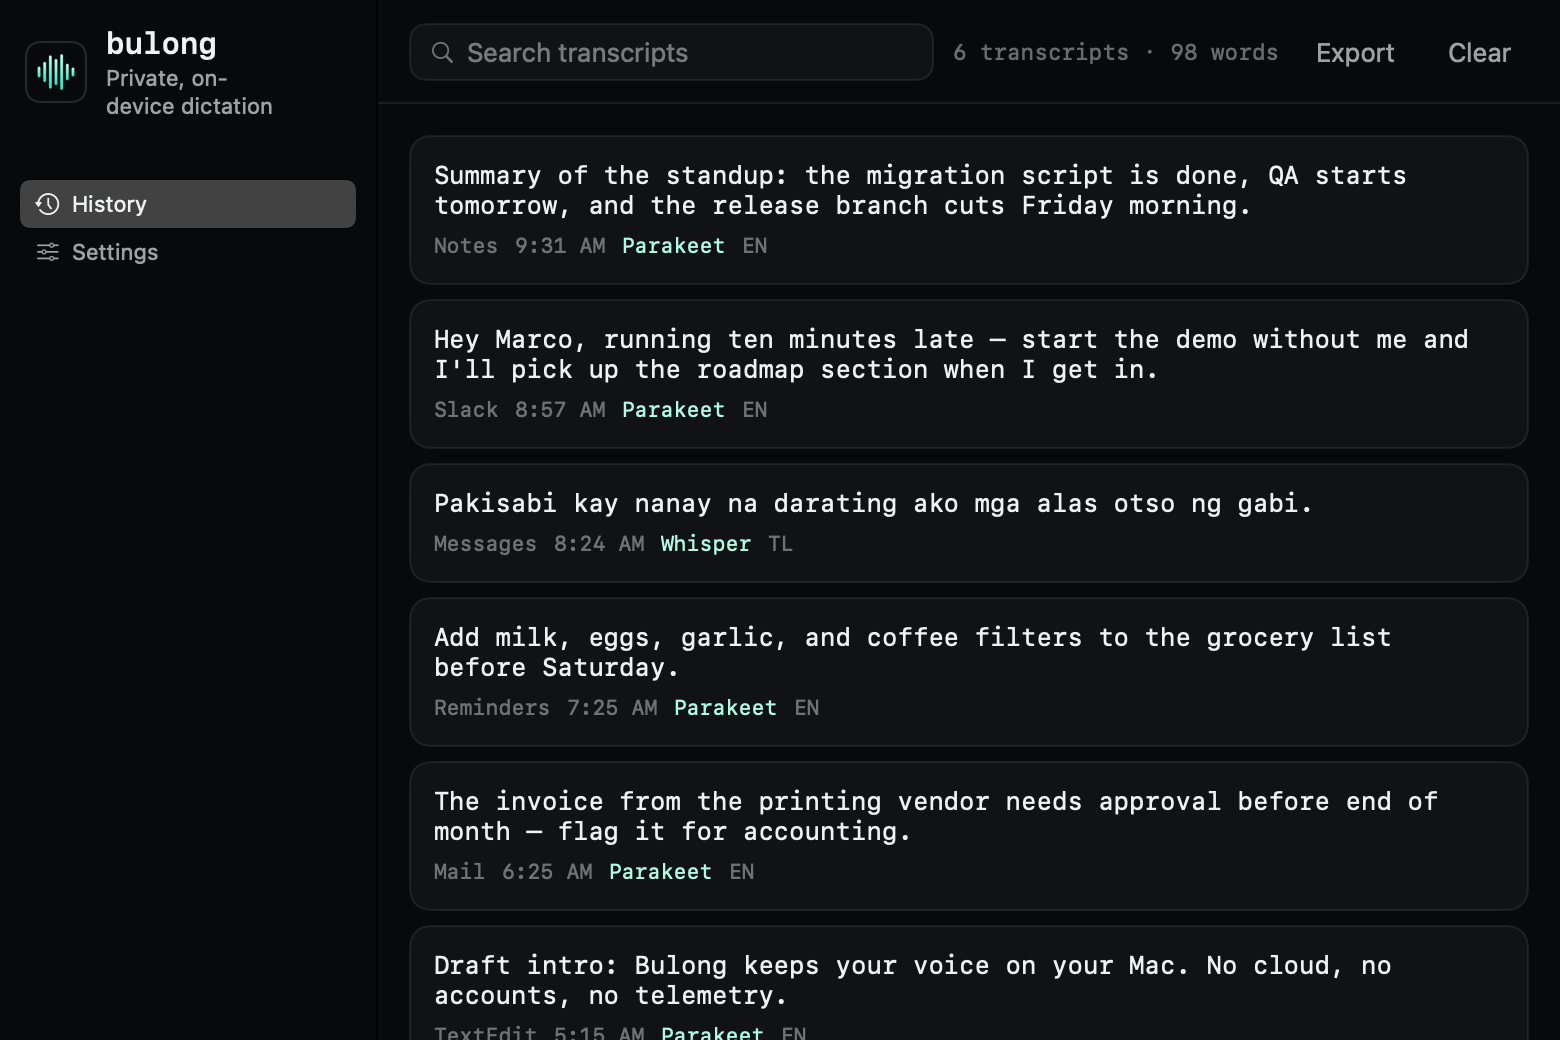Select the Pakisabi kay nanay transcript

(968, 523)
